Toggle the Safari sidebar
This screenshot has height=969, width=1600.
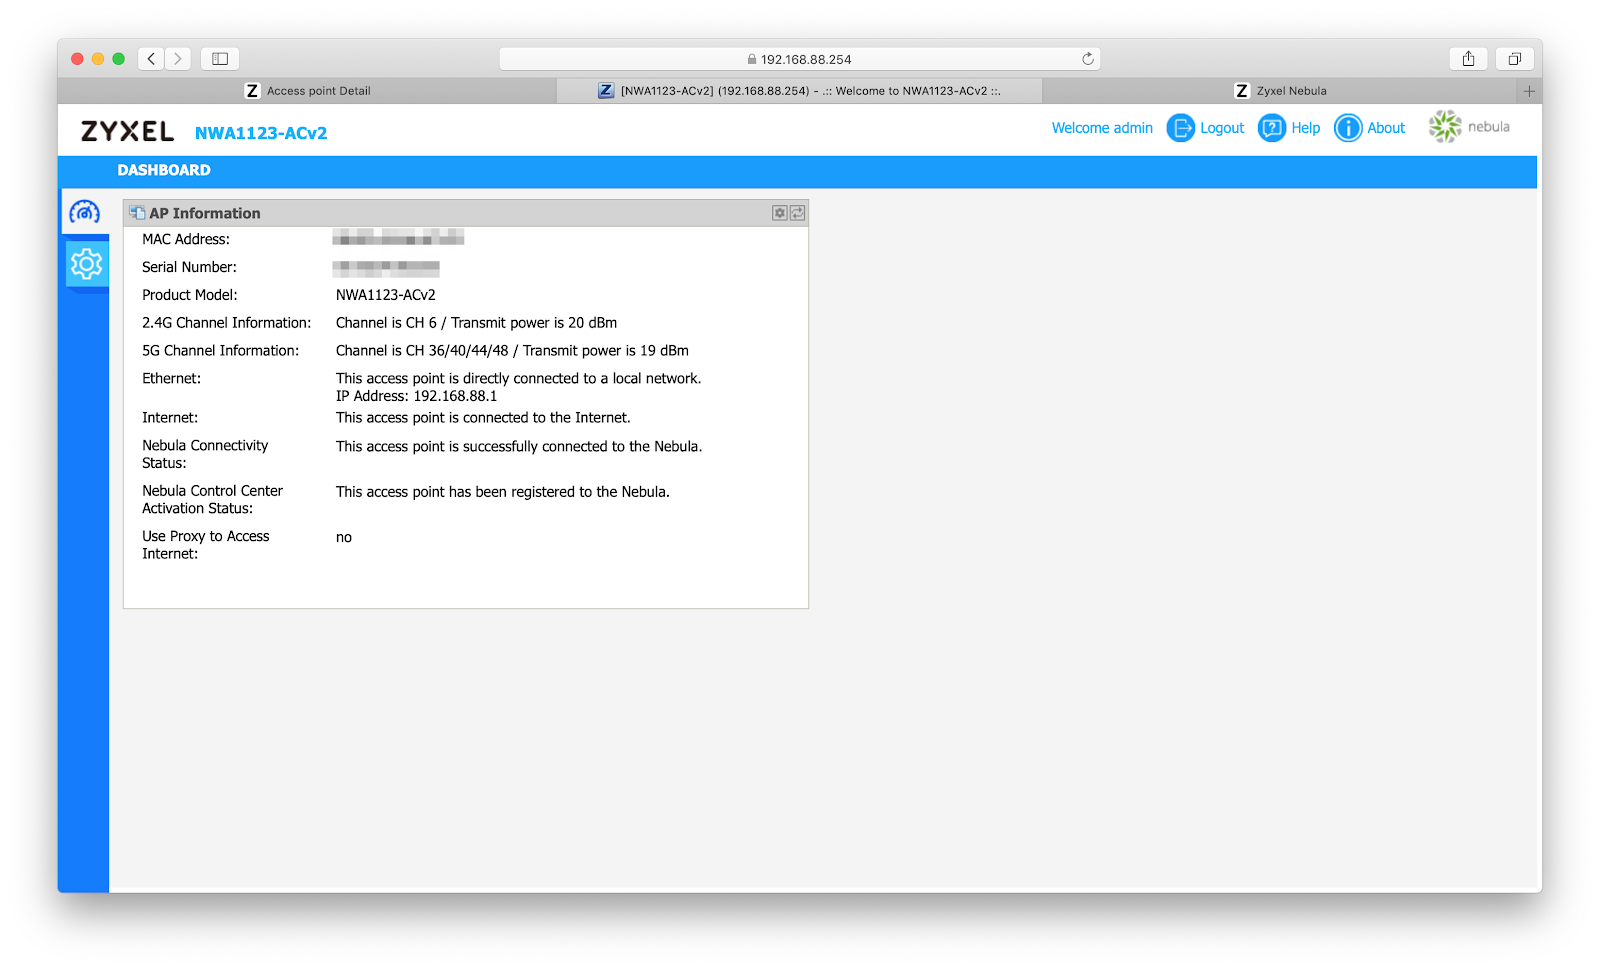220,59
